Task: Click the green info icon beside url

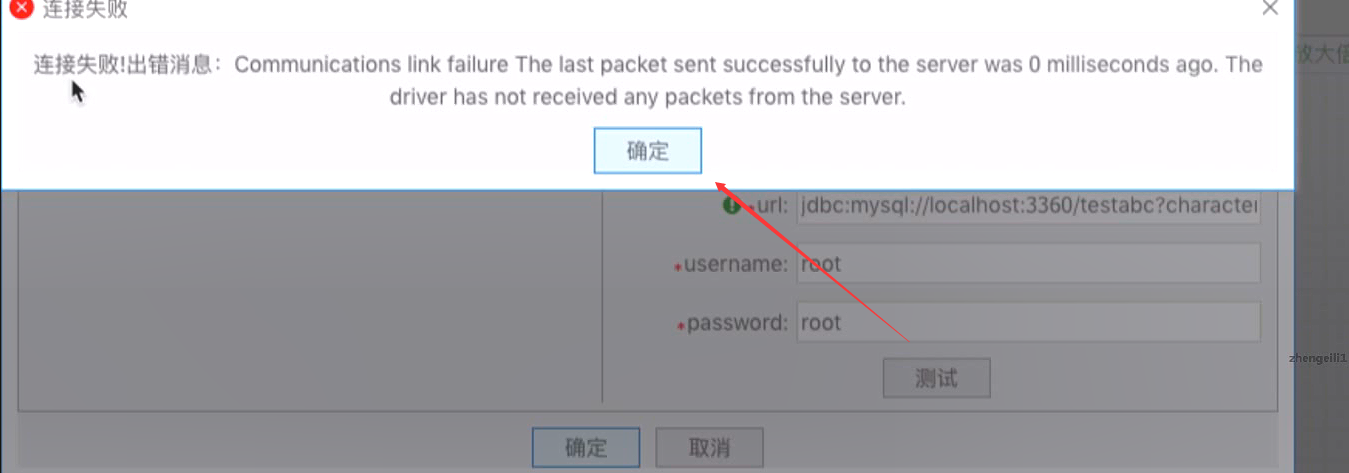Action: point(732,205)
